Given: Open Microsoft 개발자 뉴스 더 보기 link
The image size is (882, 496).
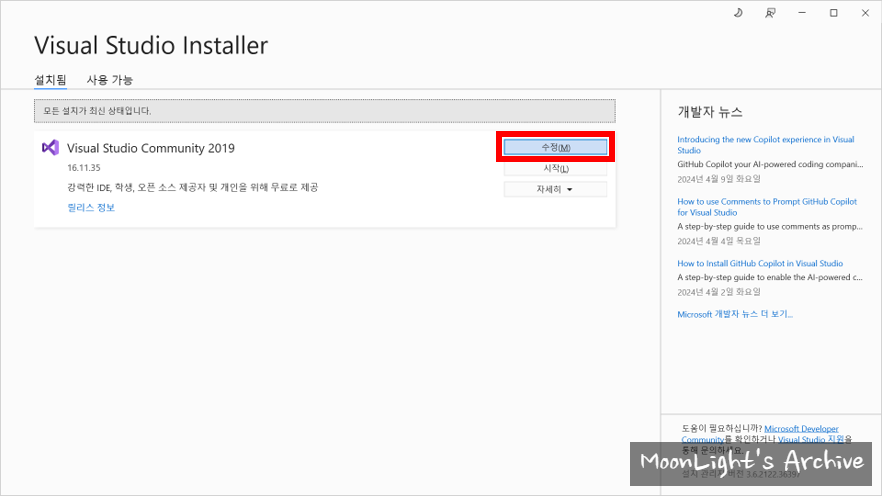Looking at the screenshot, I should (x=735, y=314).
